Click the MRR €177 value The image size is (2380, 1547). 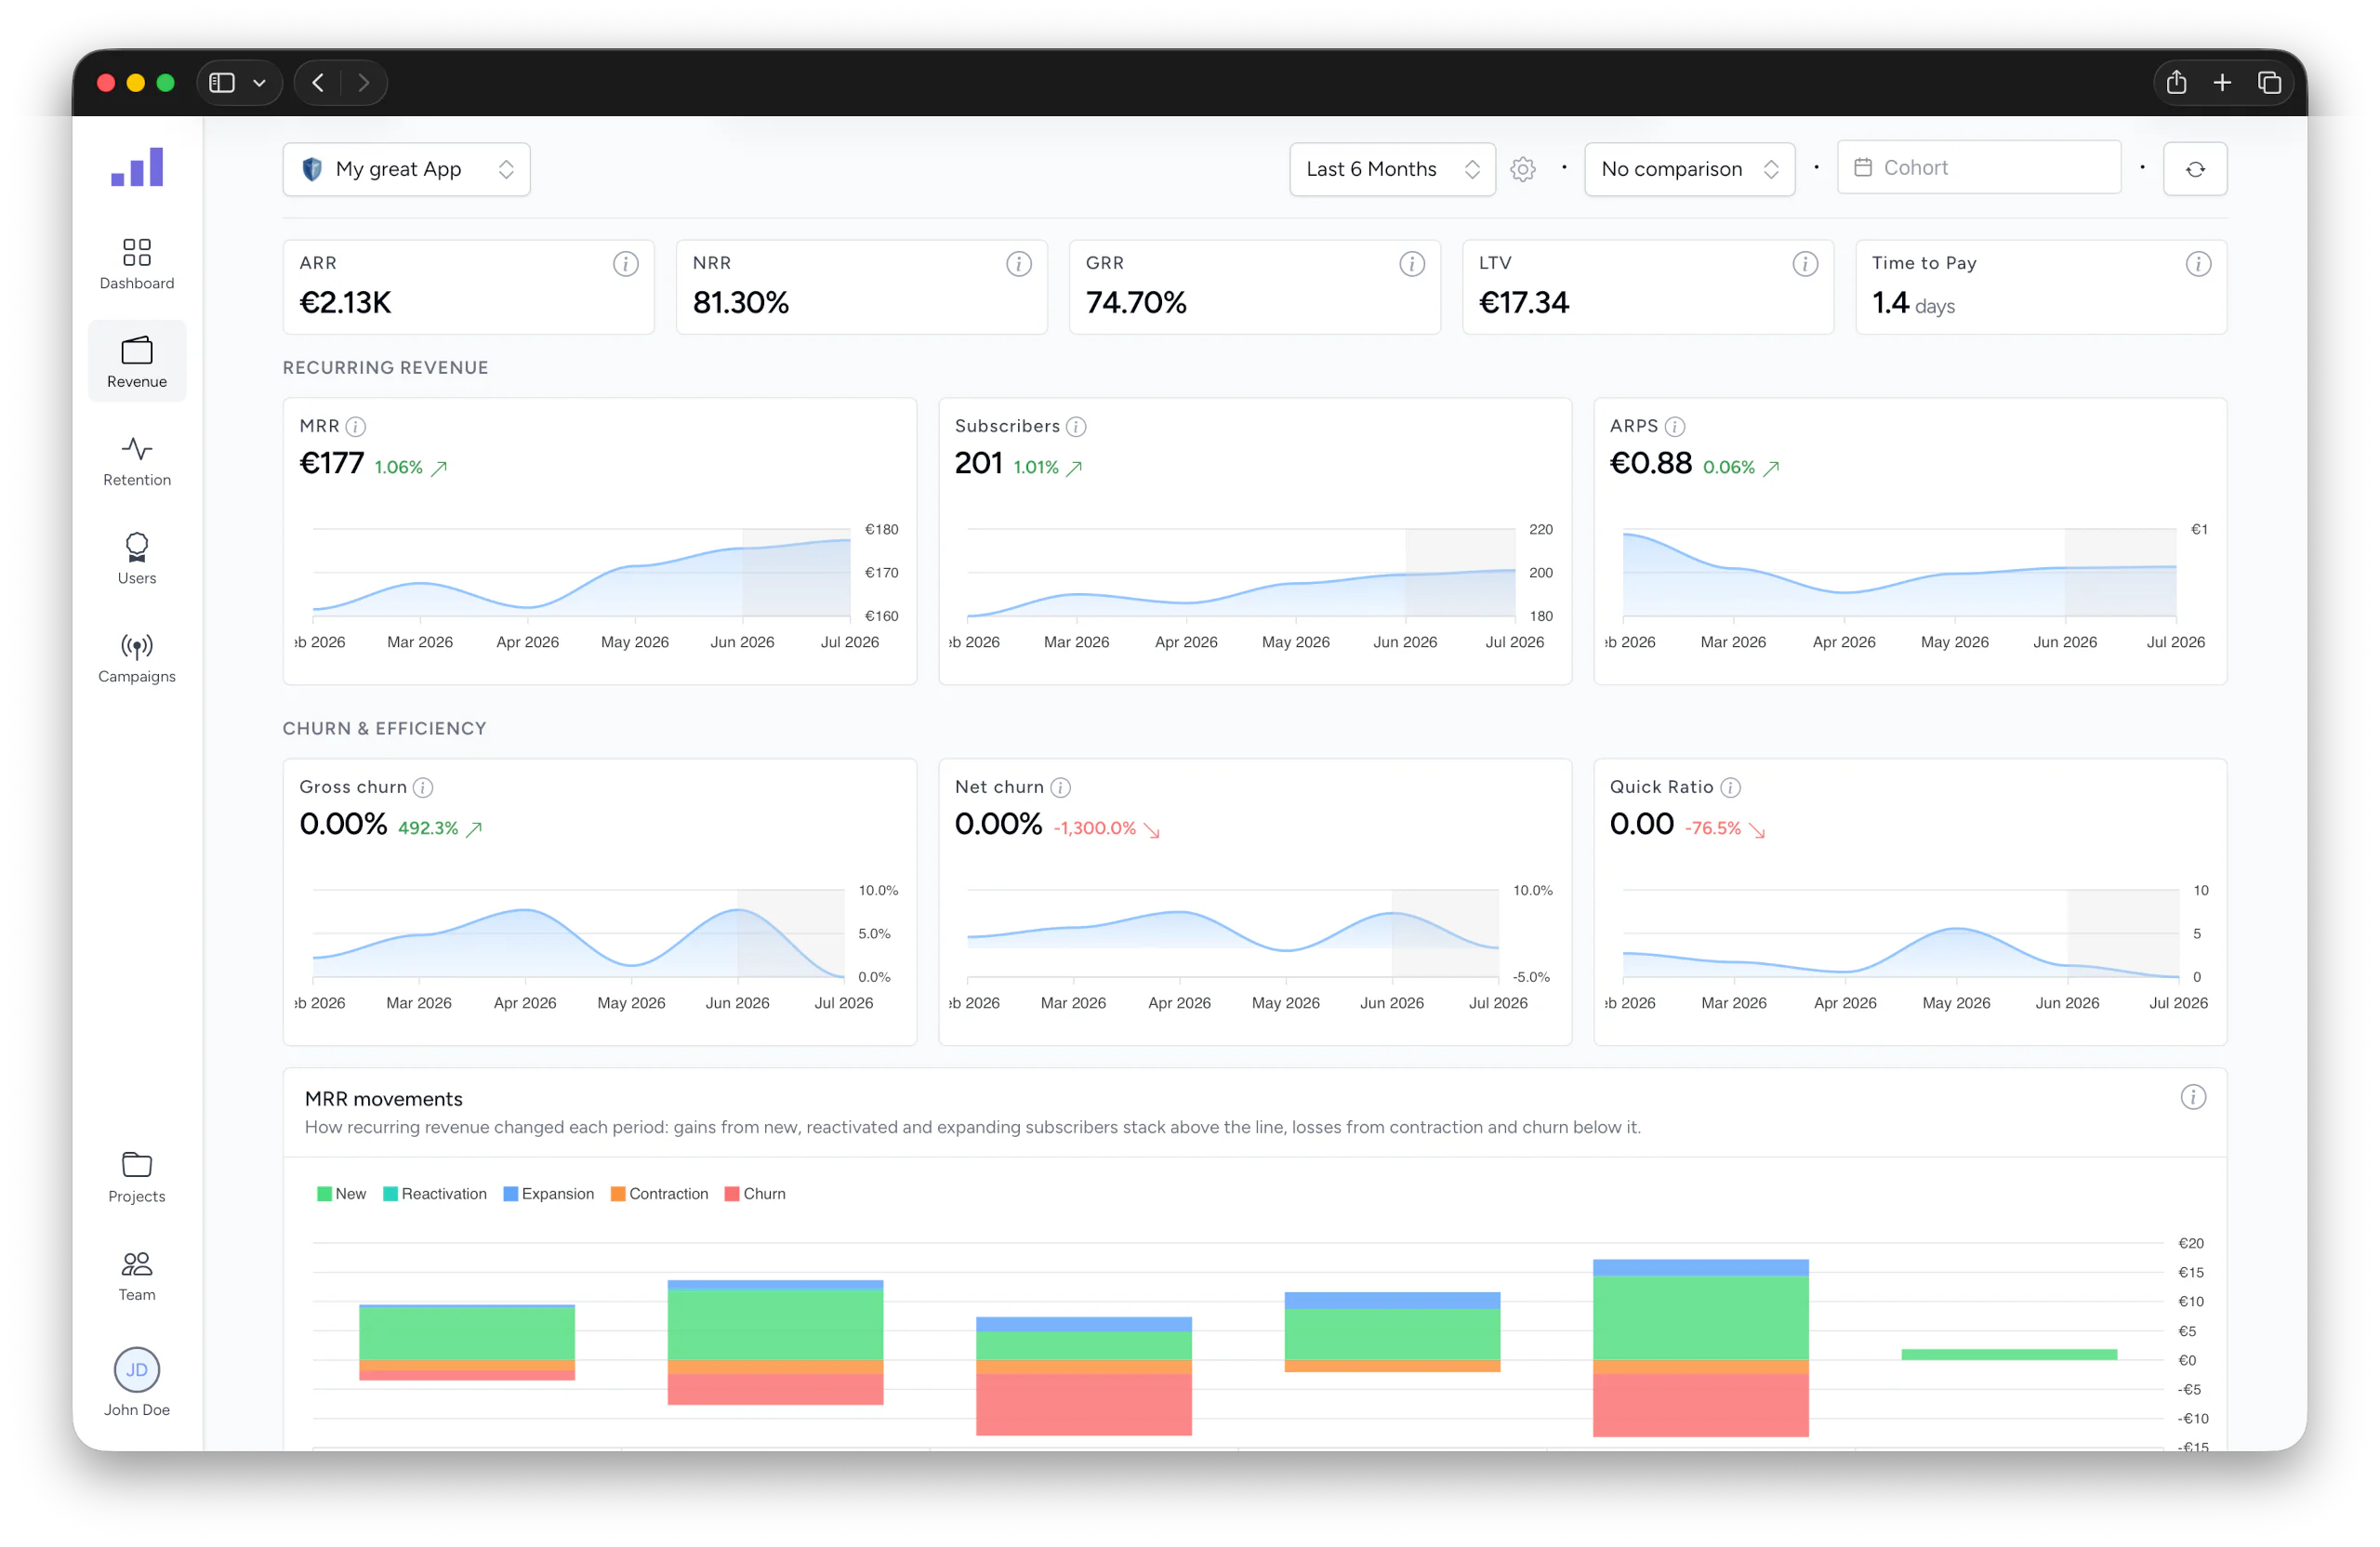click(331, 463)
